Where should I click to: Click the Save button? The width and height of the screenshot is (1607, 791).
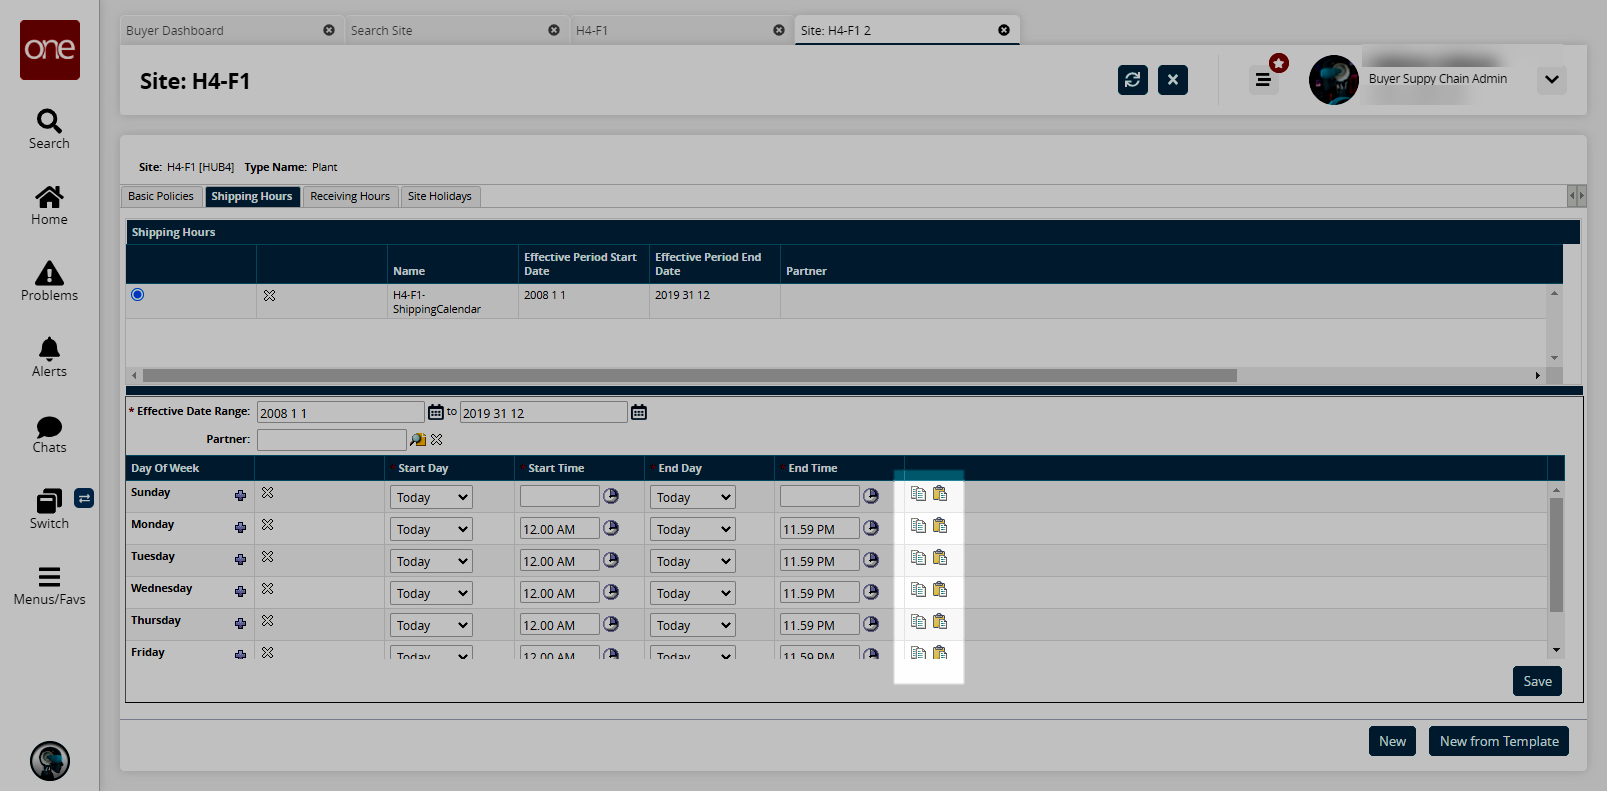pyautogui.click(x=1536, y=681)
